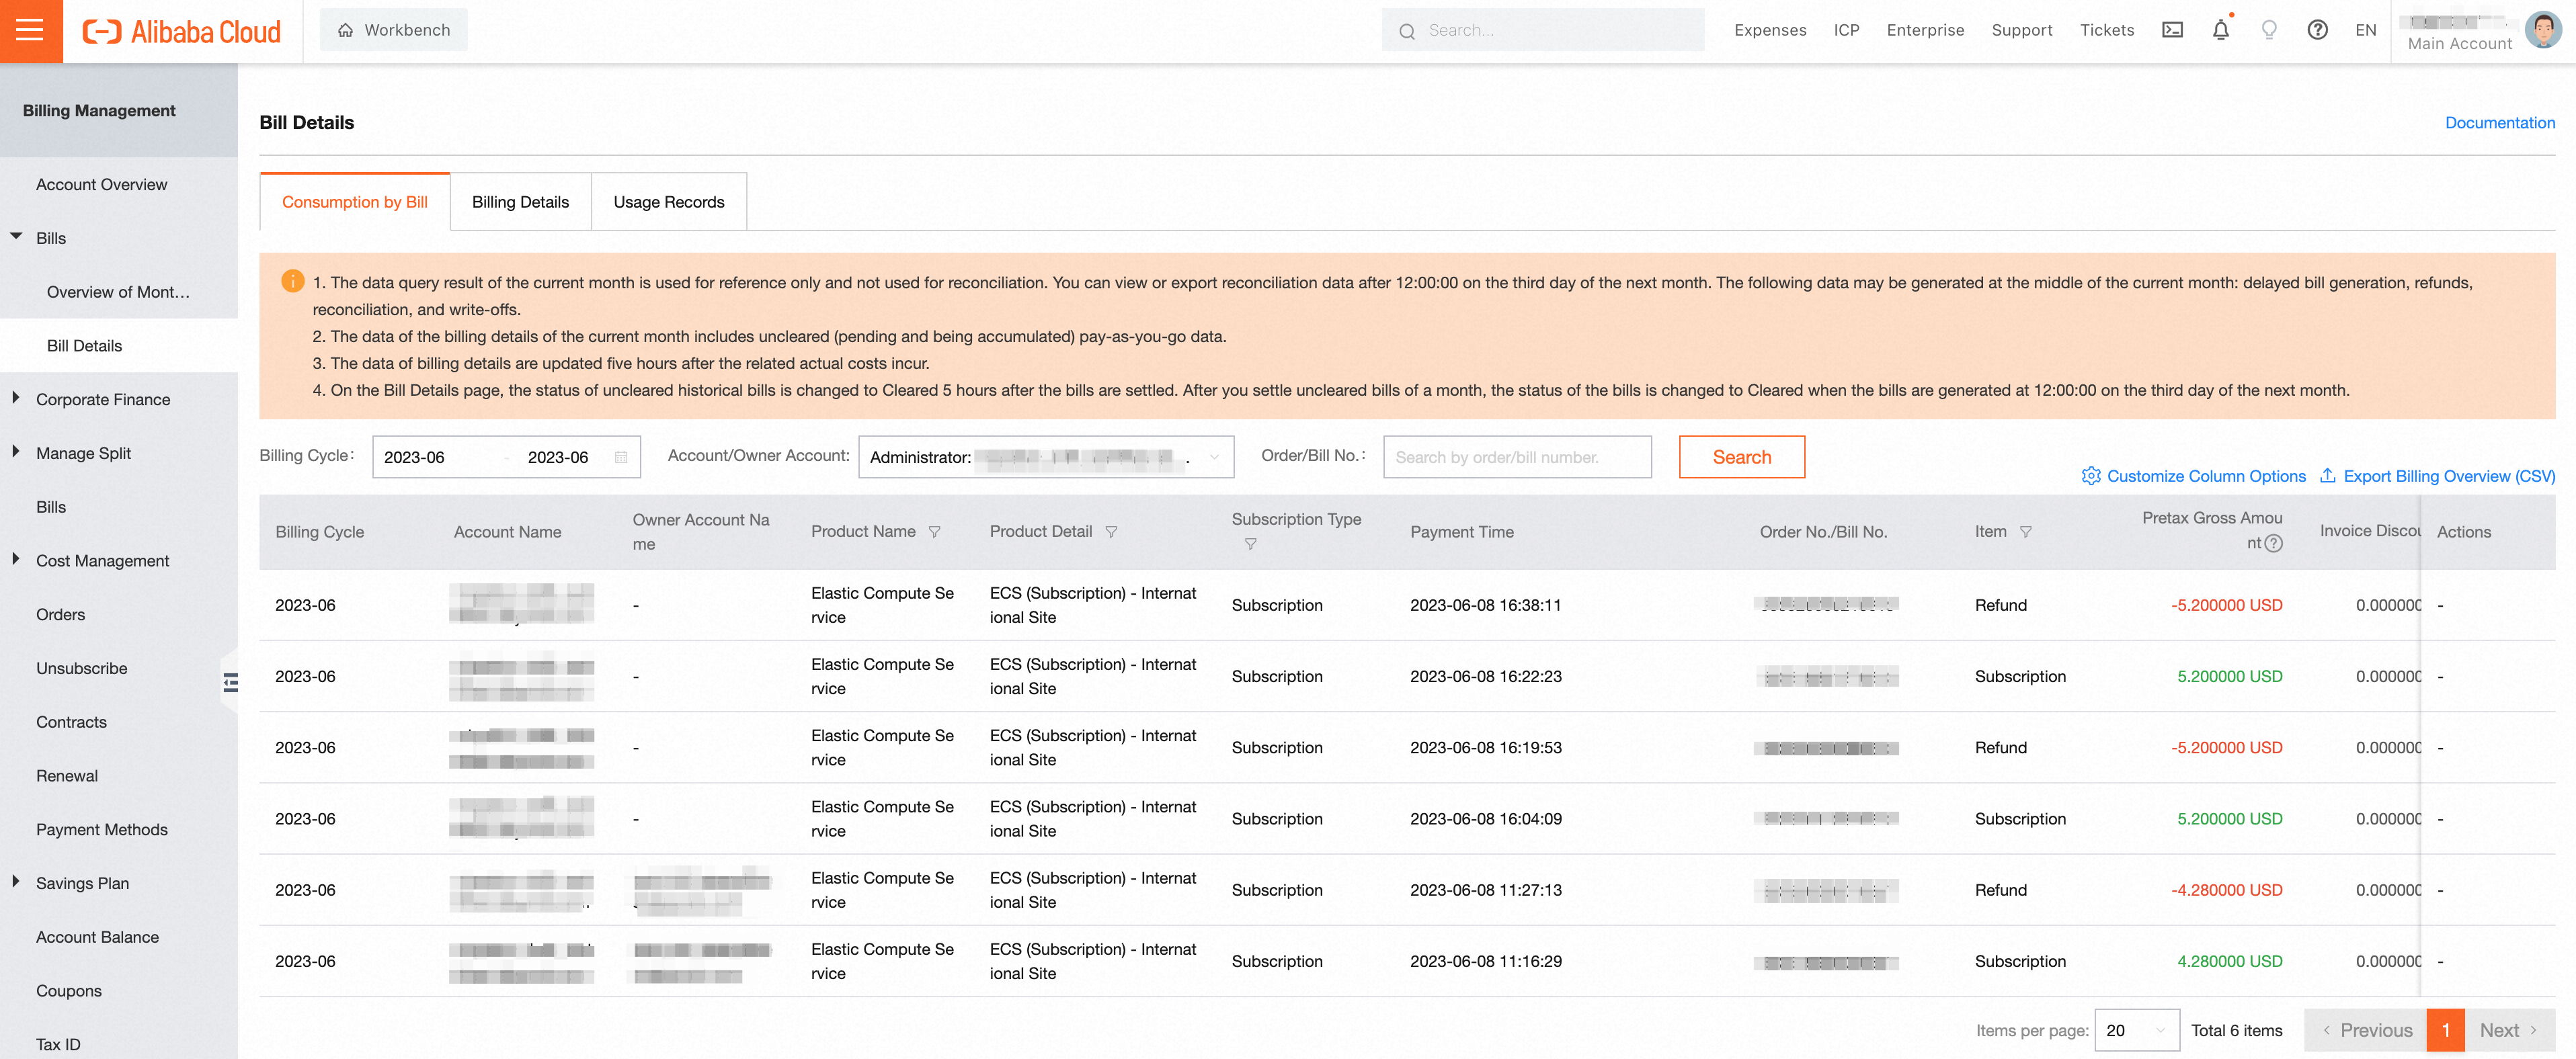Screen dimensions: 2576x1059
Task: Click the Billing Cycle start date 2023-06
Action: [x=414, y=457]
